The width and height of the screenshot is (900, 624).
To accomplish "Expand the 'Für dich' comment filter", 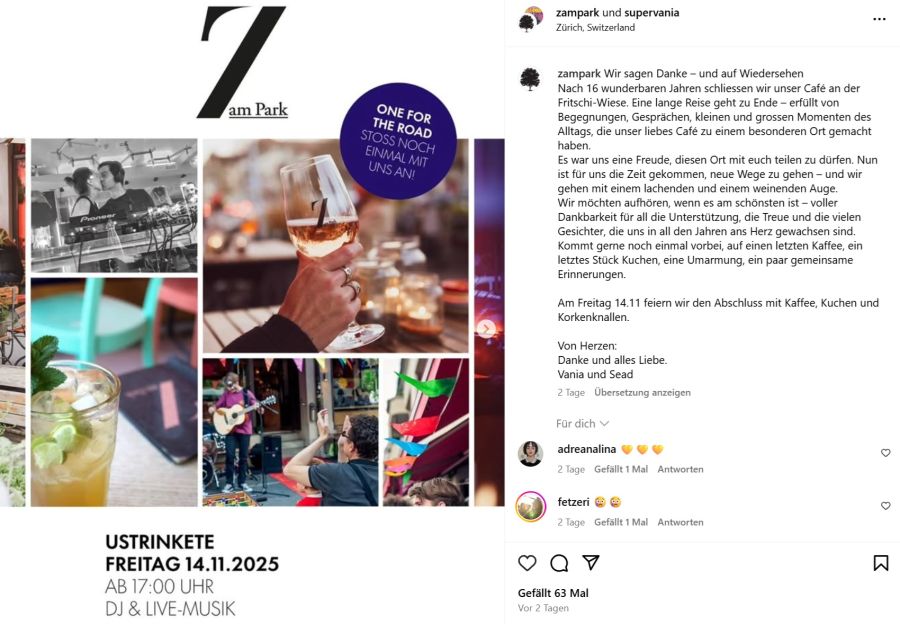I will pyautogui.click(x=582, y=424).
